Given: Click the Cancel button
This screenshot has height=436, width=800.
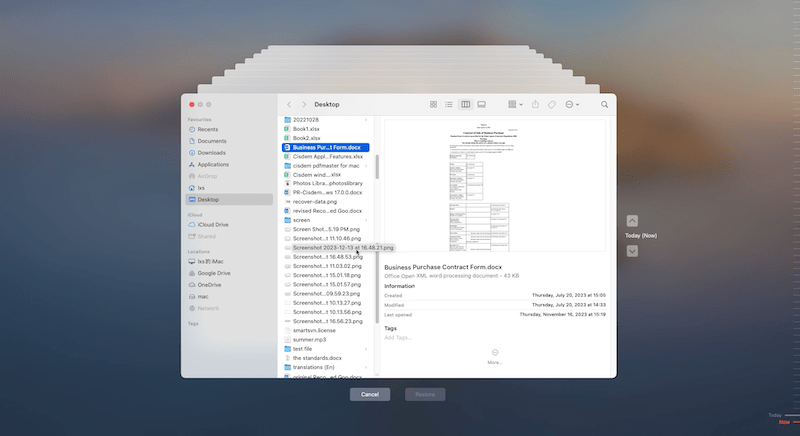Looking at the screenshot, I should [x=369, y=394].
